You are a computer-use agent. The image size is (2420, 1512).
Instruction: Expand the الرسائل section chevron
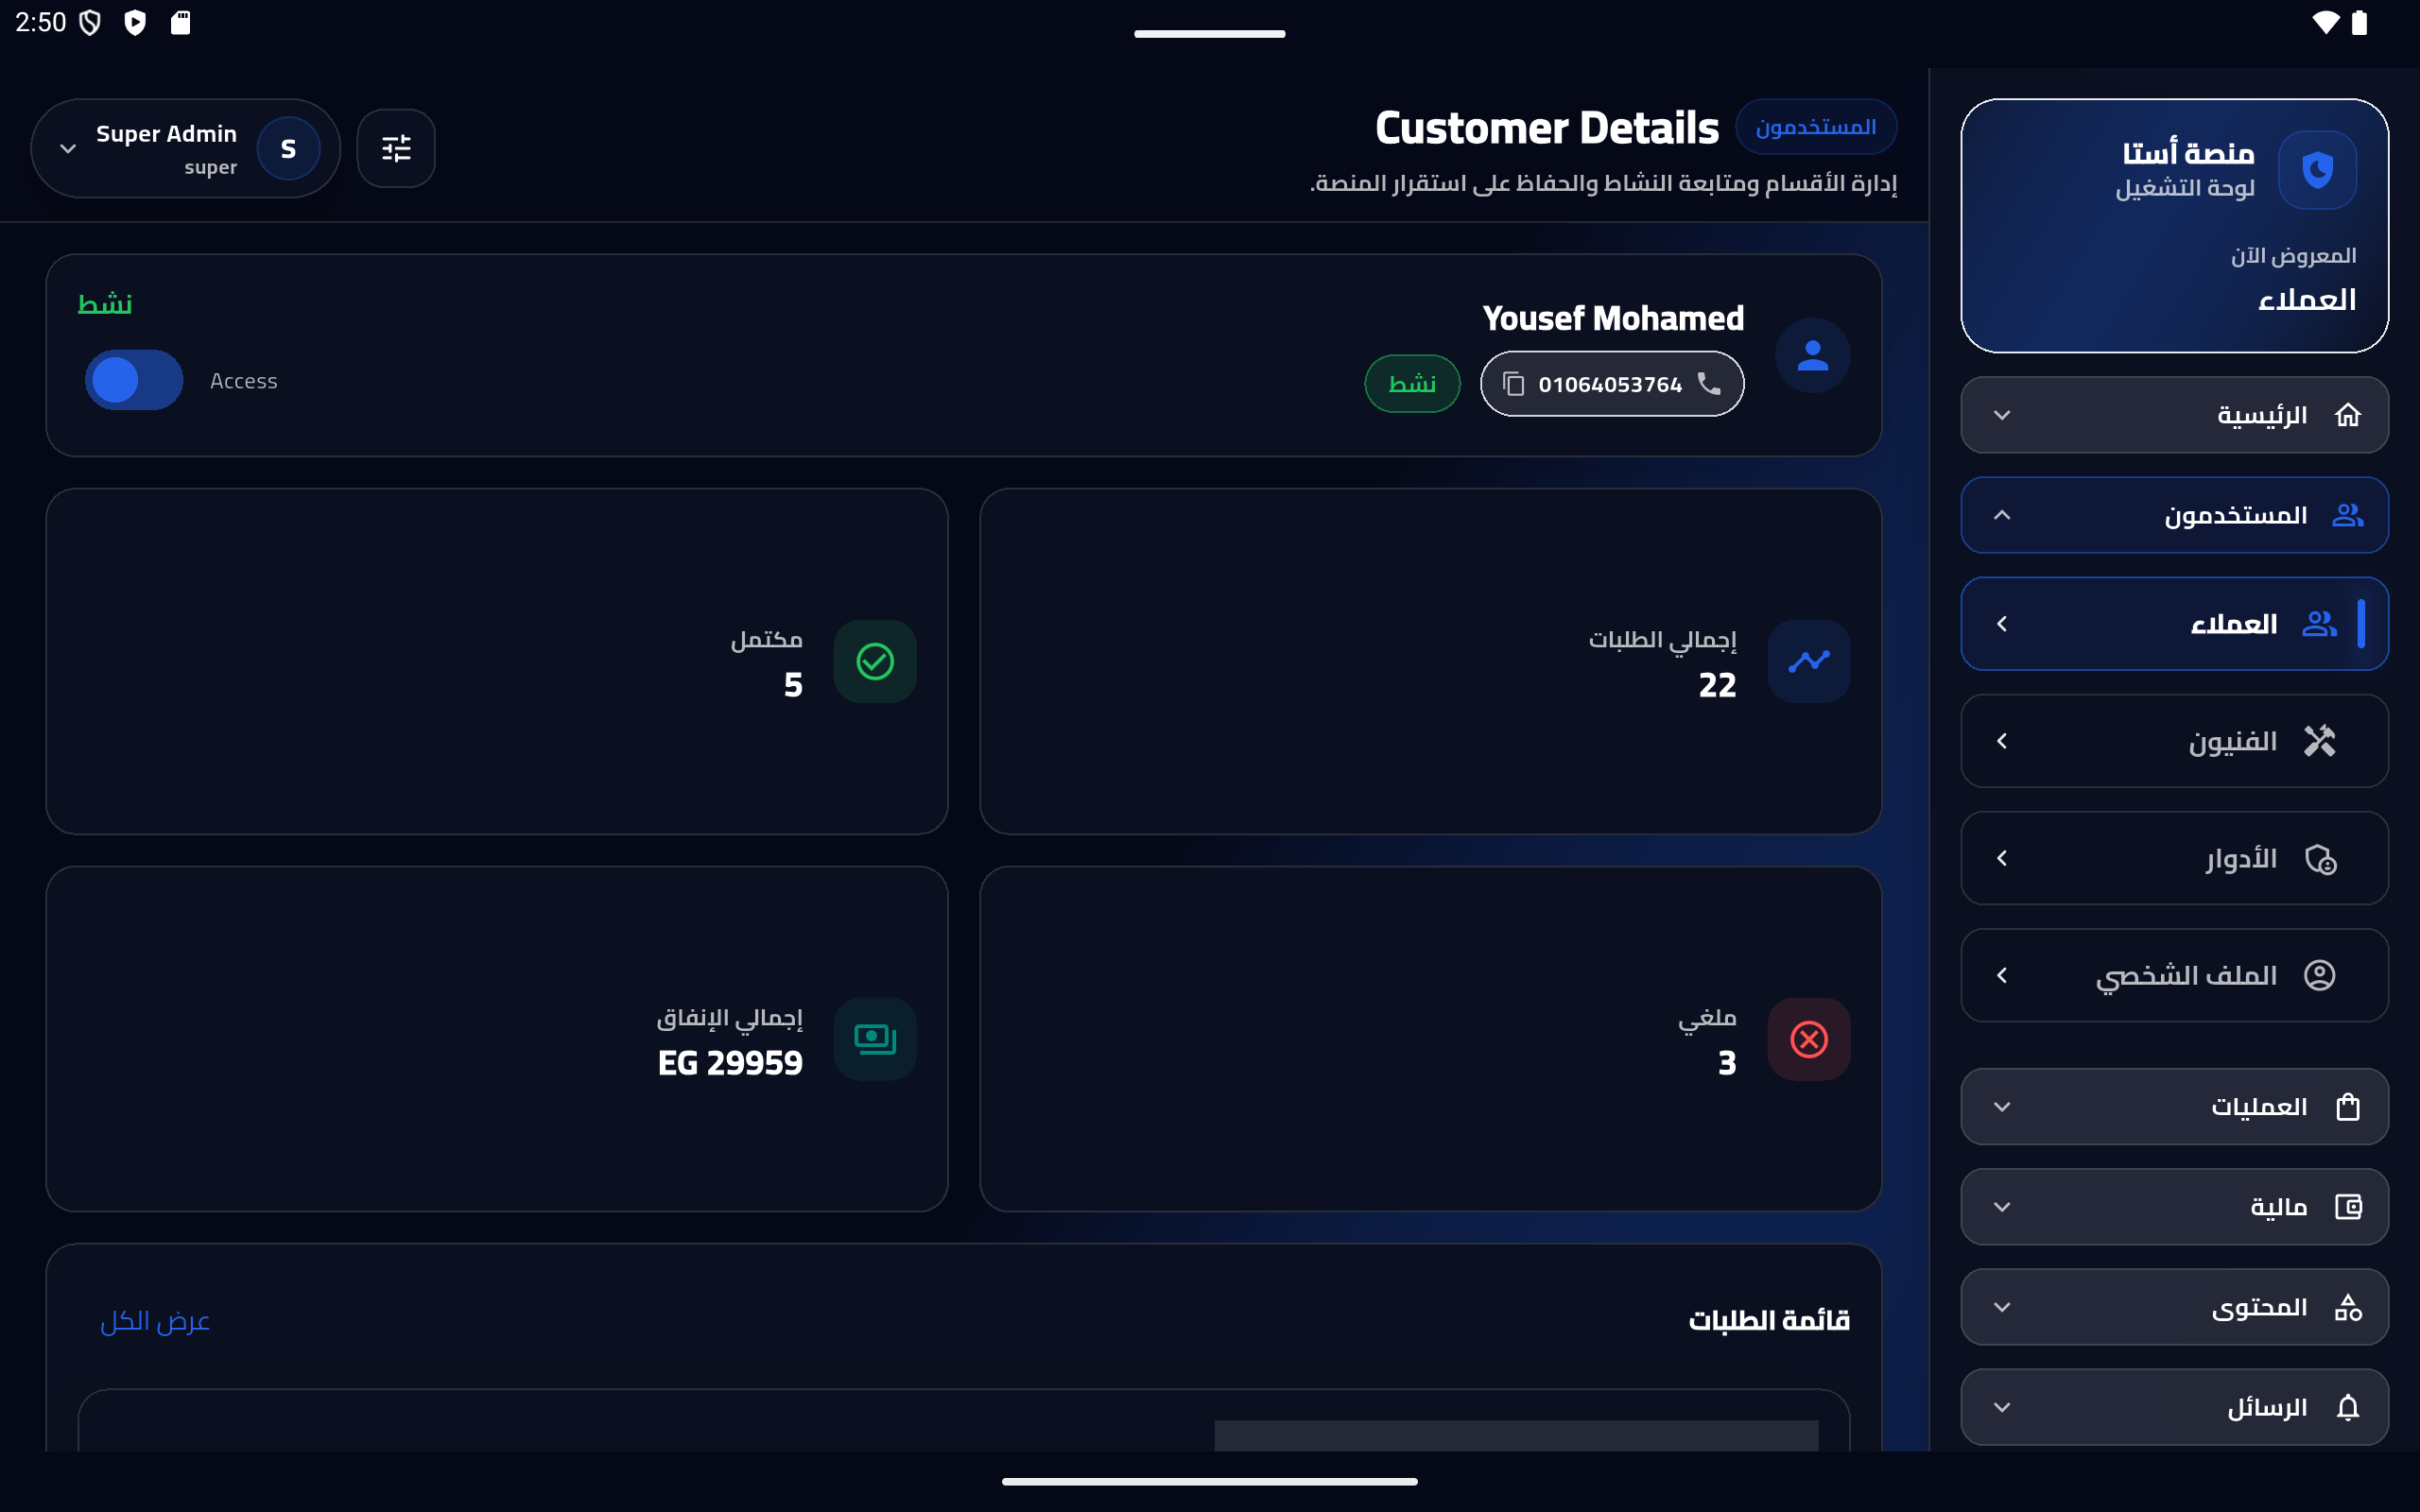[x=2002, y=1407]
